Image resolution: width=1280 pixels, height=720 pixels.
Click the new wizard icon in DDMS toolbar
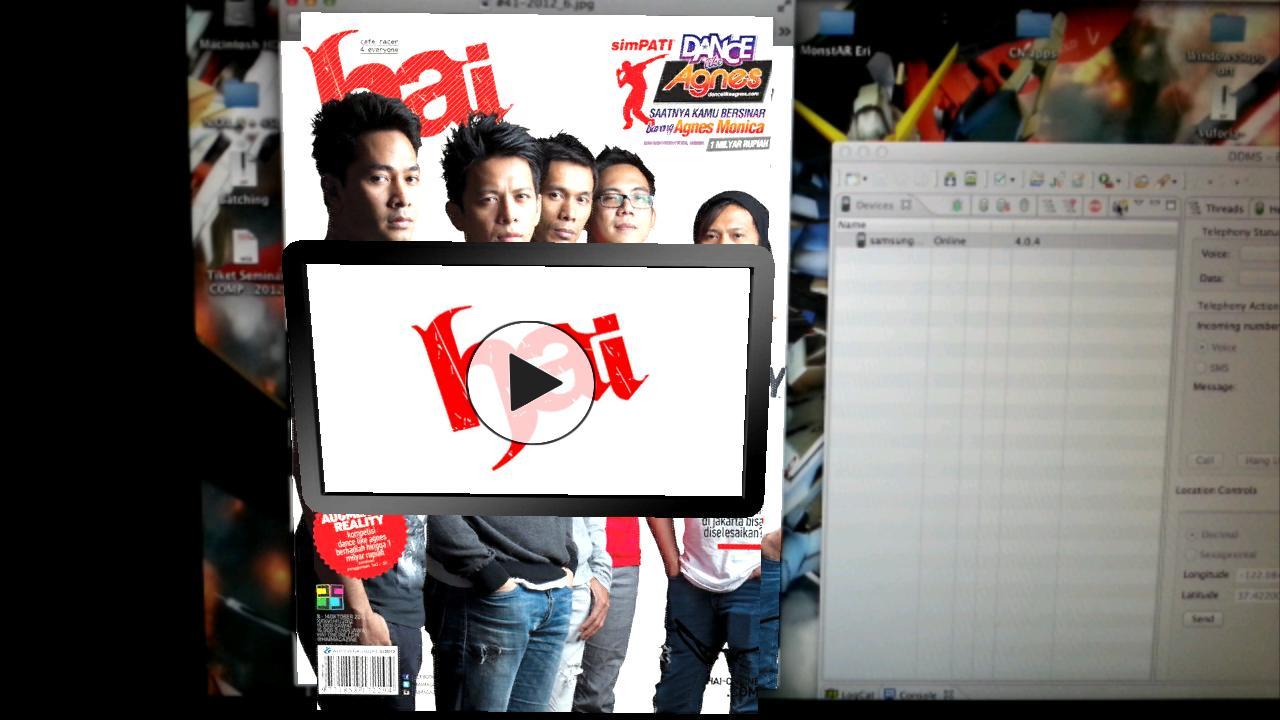pyautogui.click(x=852, y=180)
